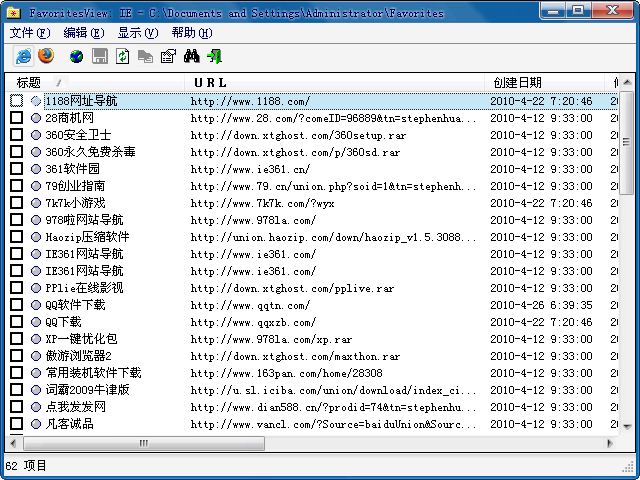Click the globe open-in-browser icon
The height and width of the screenshot is (480, 640).
click(x=77, y=56)
